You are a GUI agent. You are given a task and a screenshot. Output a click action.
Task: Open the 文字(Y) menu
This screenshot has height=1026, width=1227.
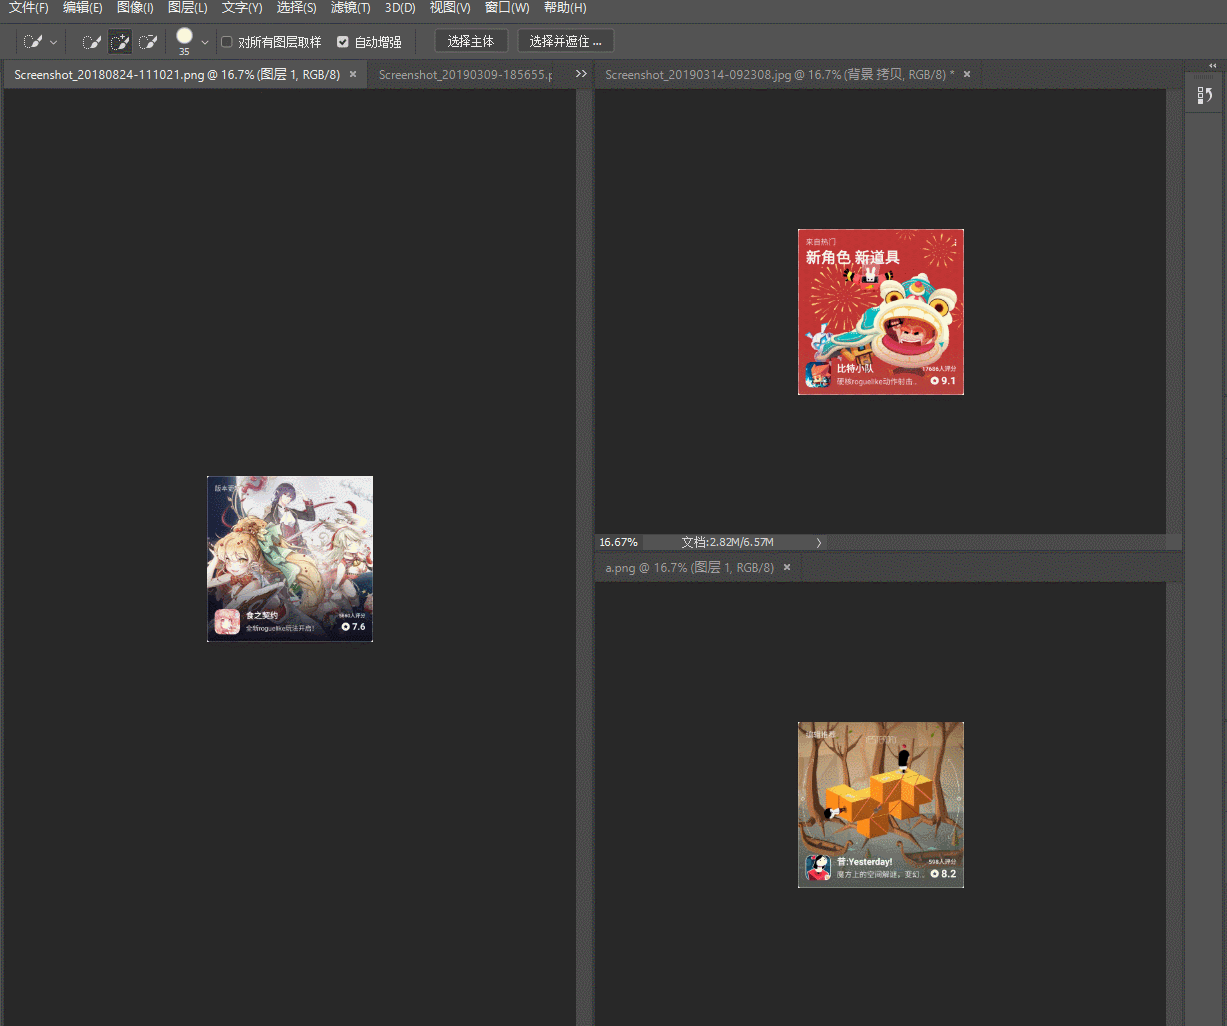click(242, 8)
